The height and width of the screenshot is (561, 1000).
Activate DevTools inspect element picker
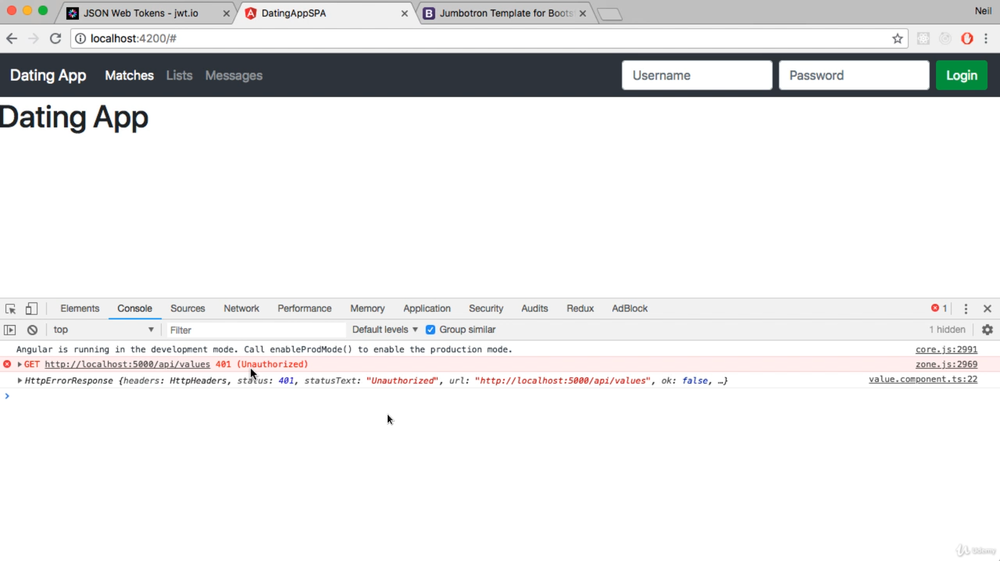11,309
